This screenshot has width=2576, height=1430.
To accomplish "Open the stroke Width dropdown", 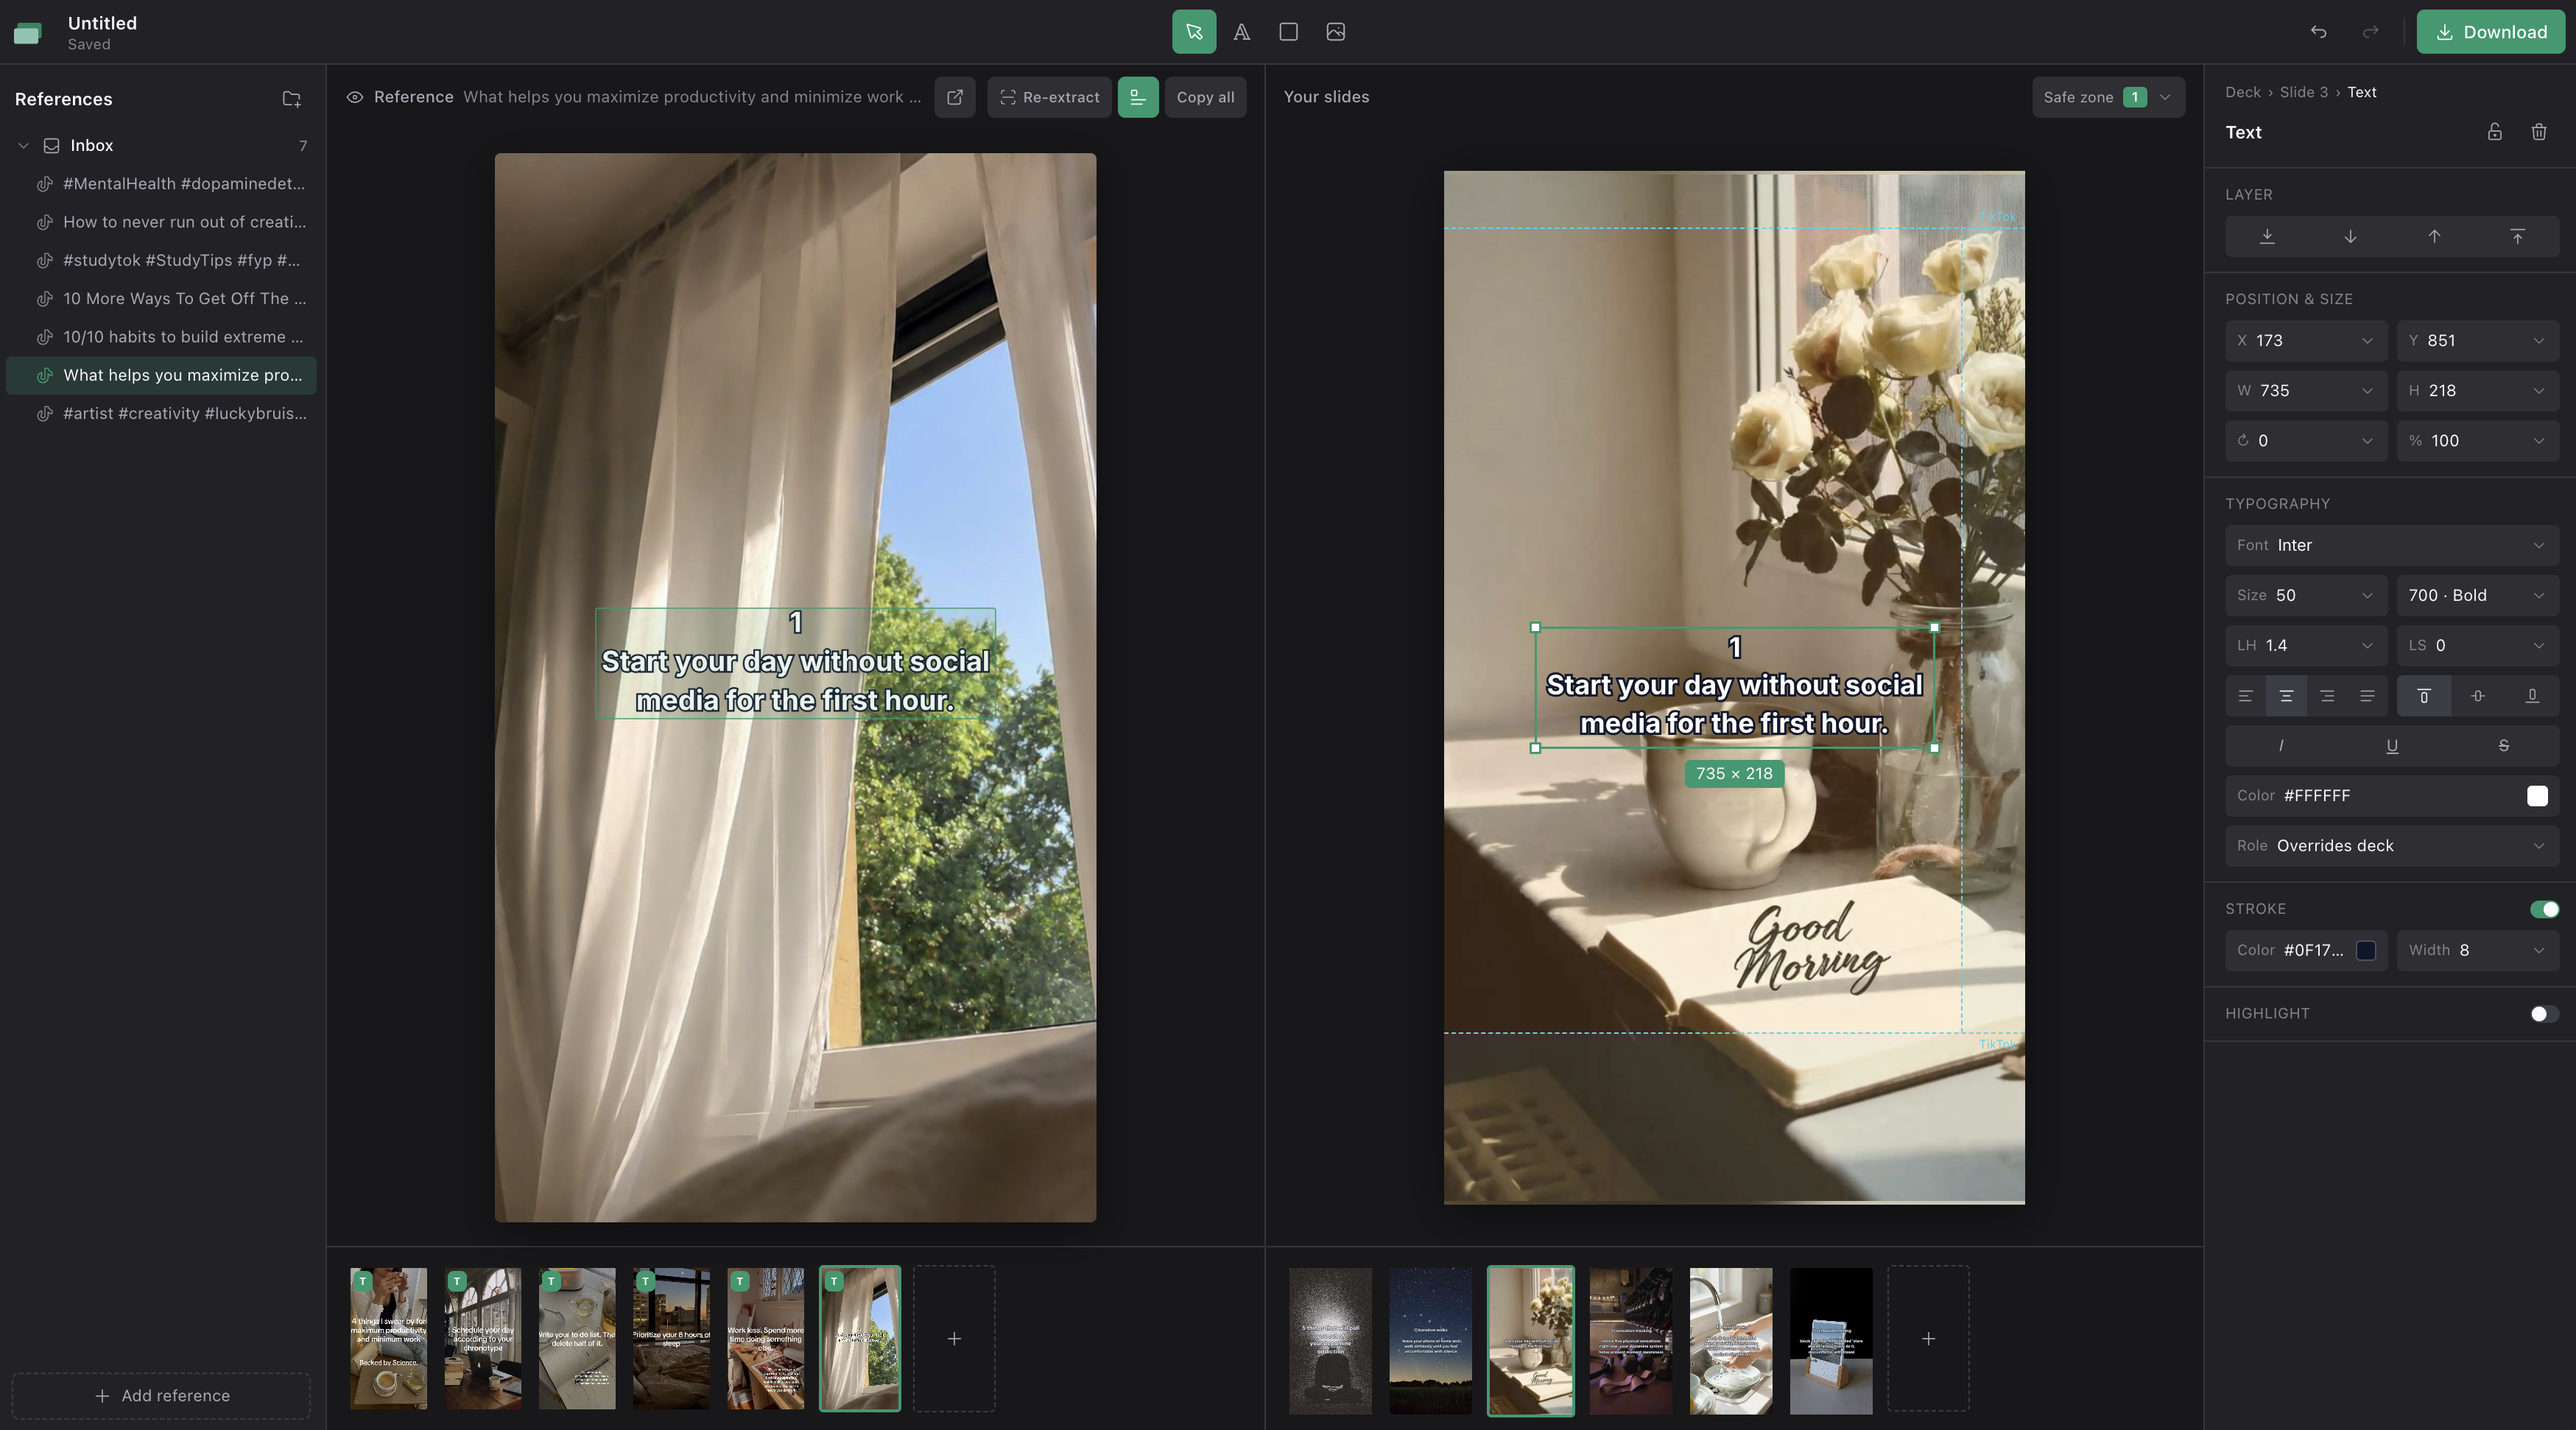I will pyautogui.click(x=2477, y=950).
